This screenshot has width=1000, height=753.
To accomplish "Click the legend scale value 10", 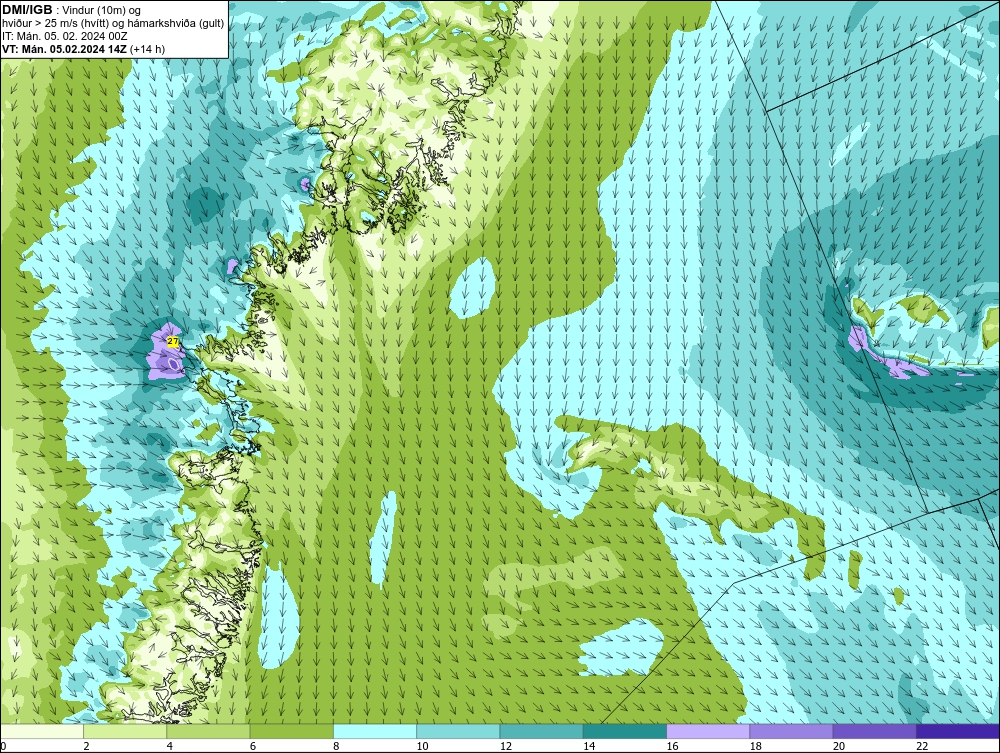I will point(423,746).
